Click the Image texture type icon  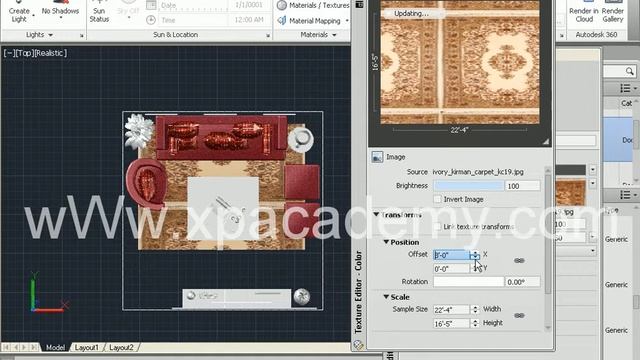tap(377, 157)
